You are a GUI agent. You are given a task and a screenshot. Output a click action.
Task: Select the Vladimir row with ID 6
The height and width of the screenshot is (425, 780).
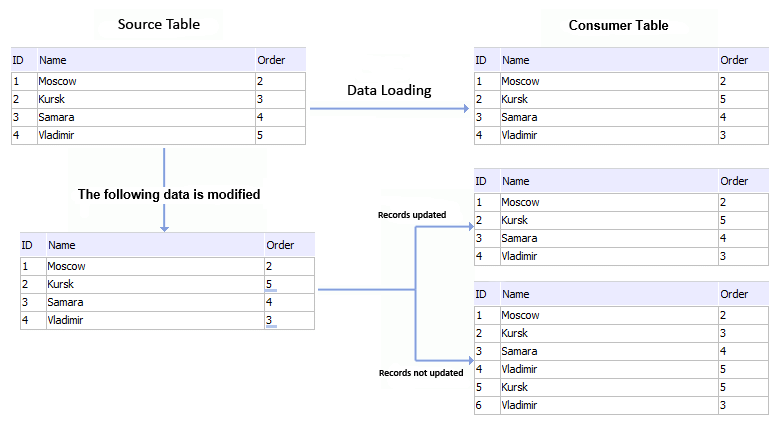tap(519, 405)
